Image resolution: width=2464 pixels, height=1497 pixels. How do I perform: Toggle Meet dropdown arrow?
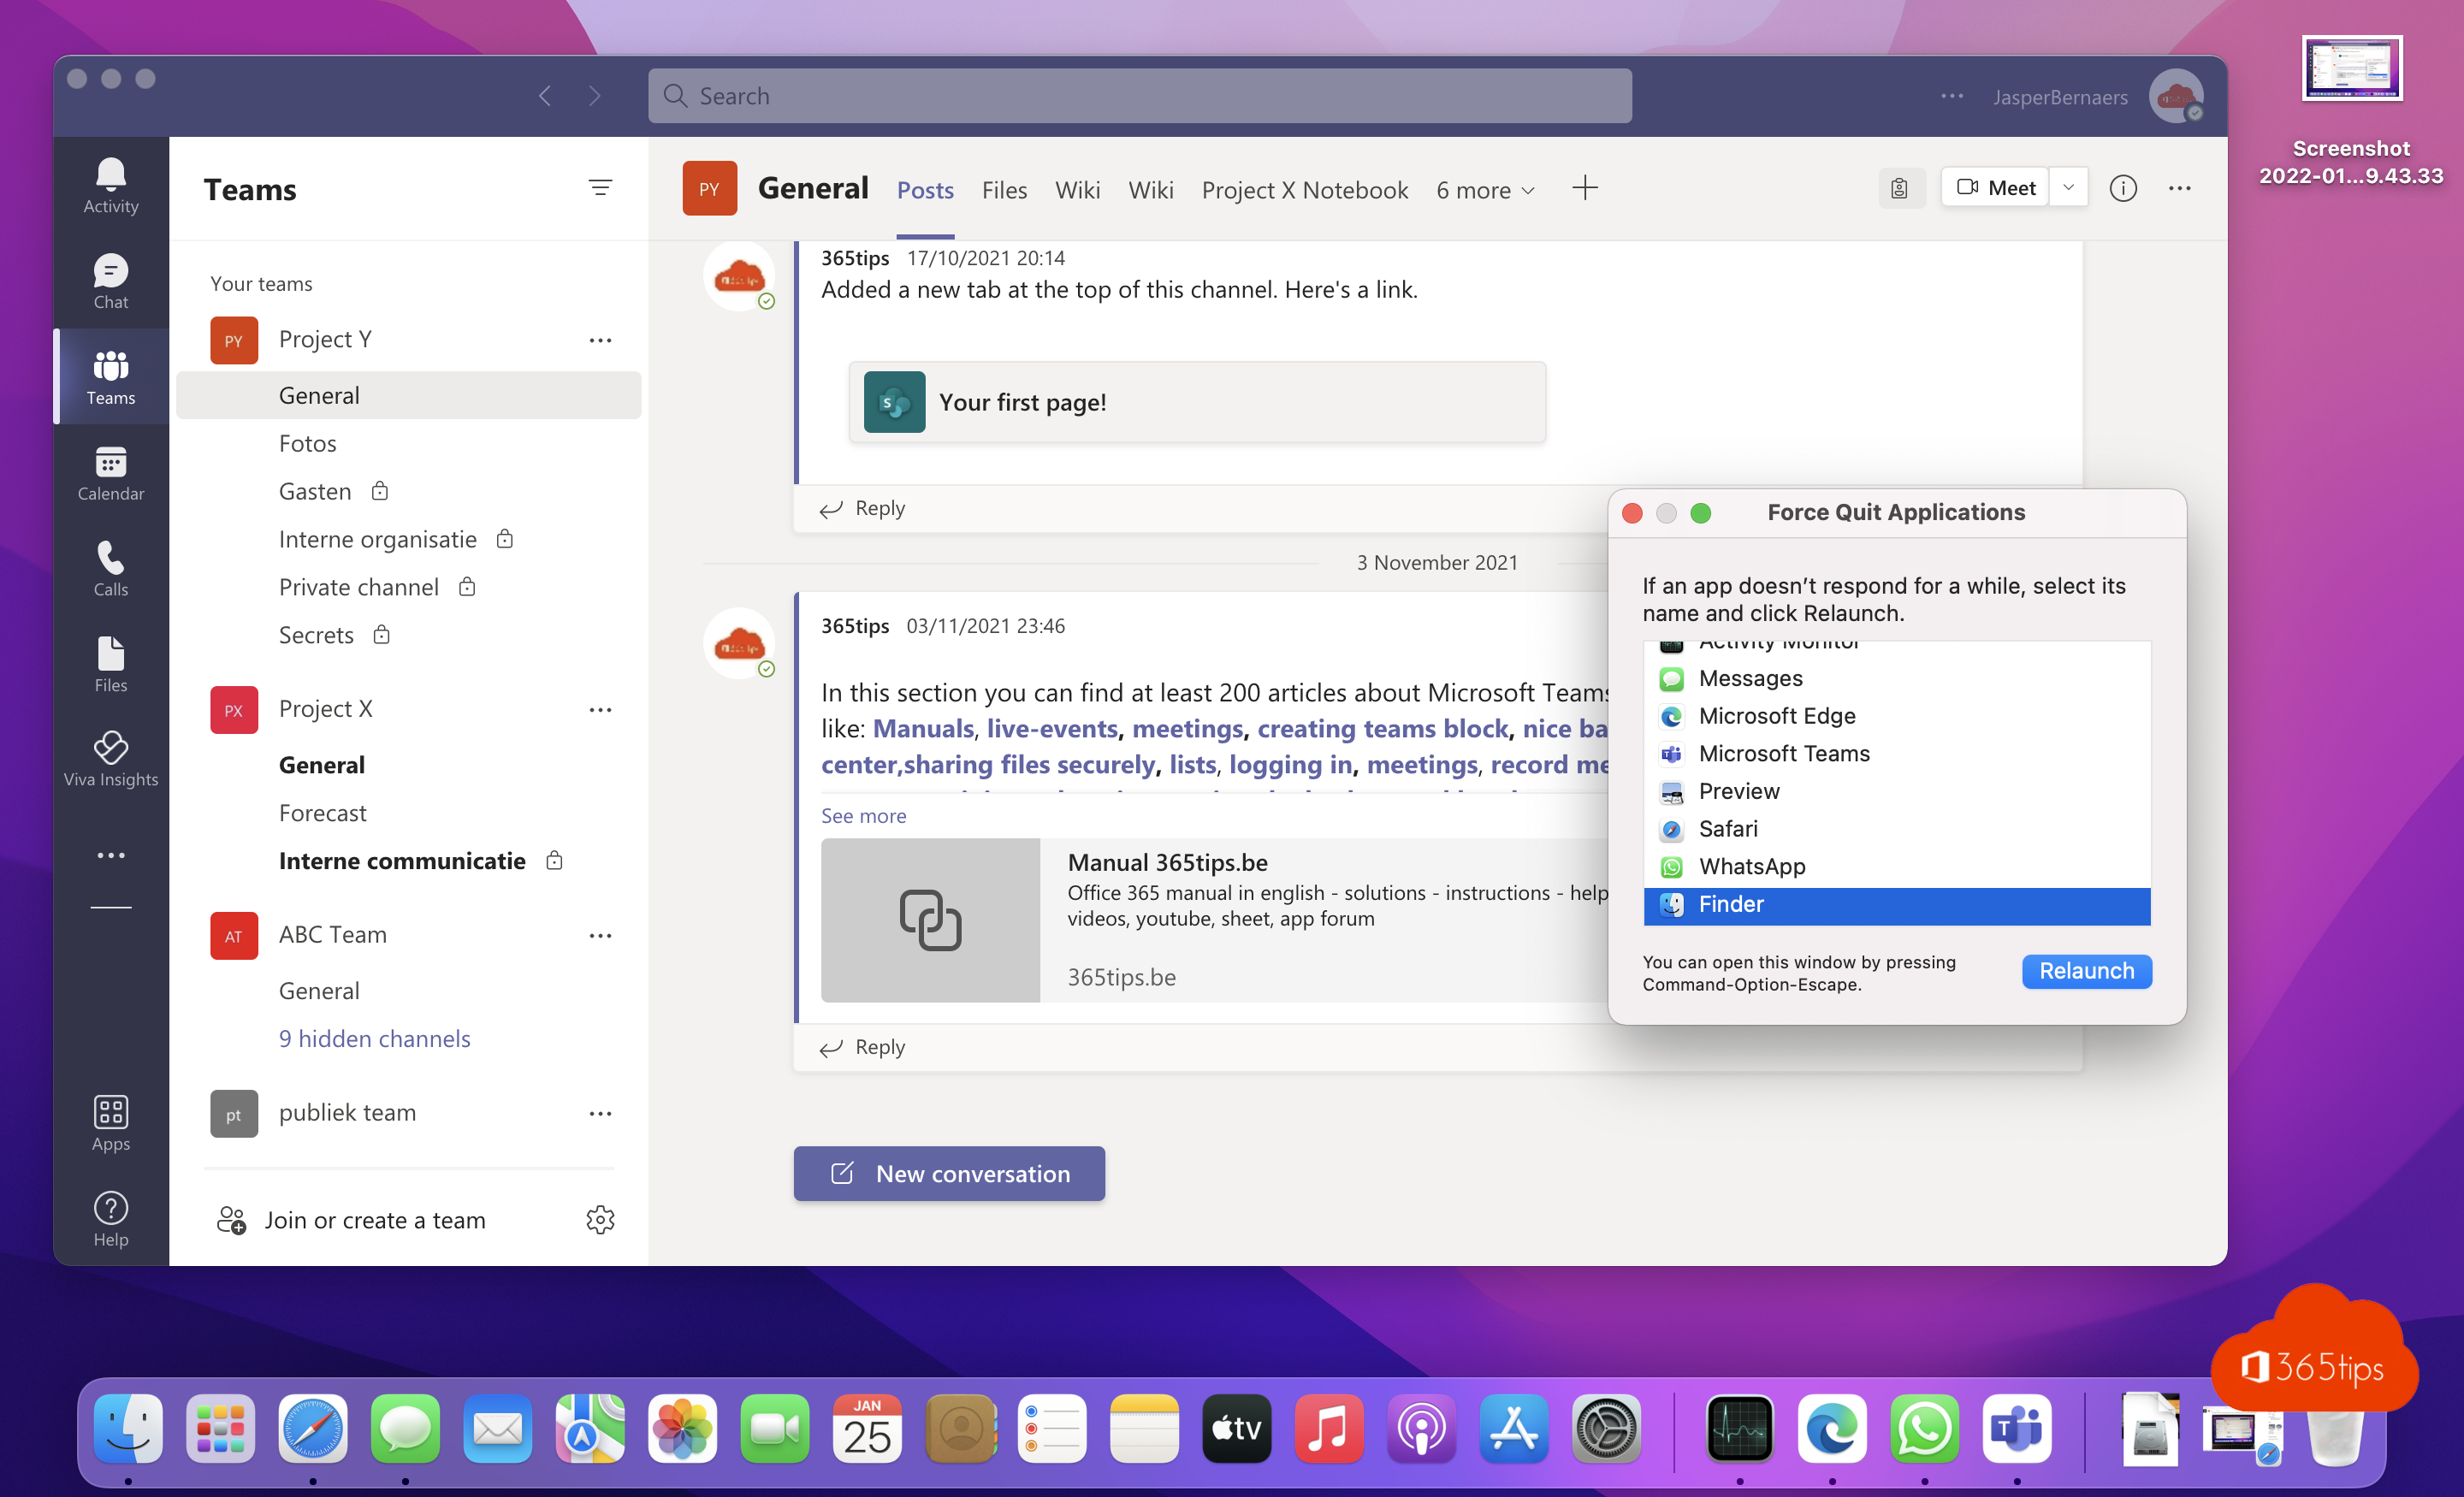tap(2068, 188)
